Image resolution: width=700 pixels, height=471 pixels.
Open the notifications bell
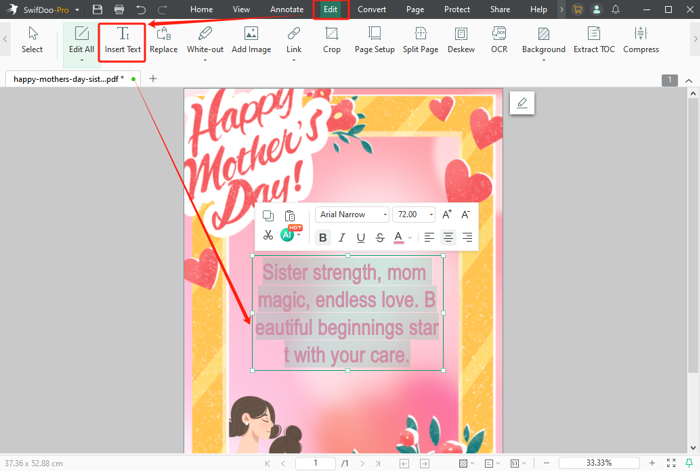616,9
